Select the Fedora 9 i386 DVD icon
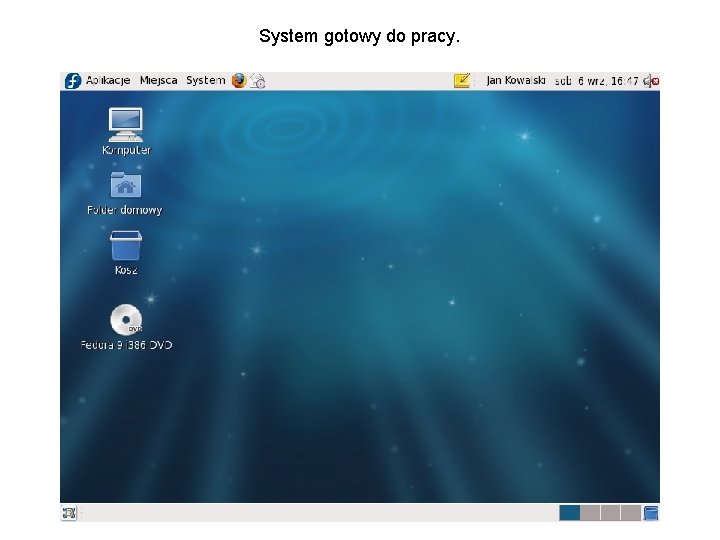Viewport: 720px width, 540px height. [126, 320]
